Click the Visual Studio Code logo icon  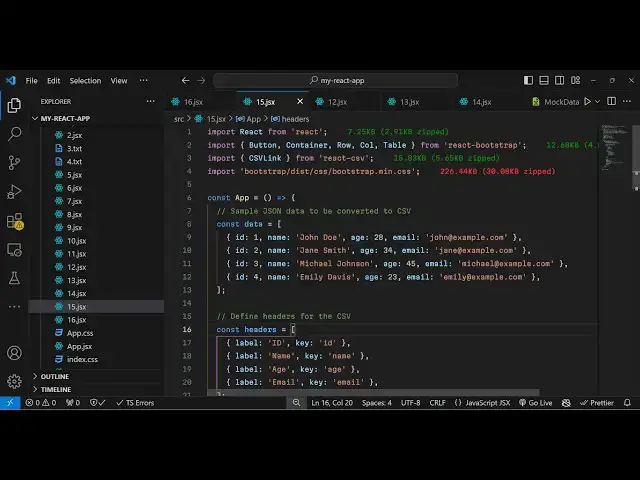11,80
